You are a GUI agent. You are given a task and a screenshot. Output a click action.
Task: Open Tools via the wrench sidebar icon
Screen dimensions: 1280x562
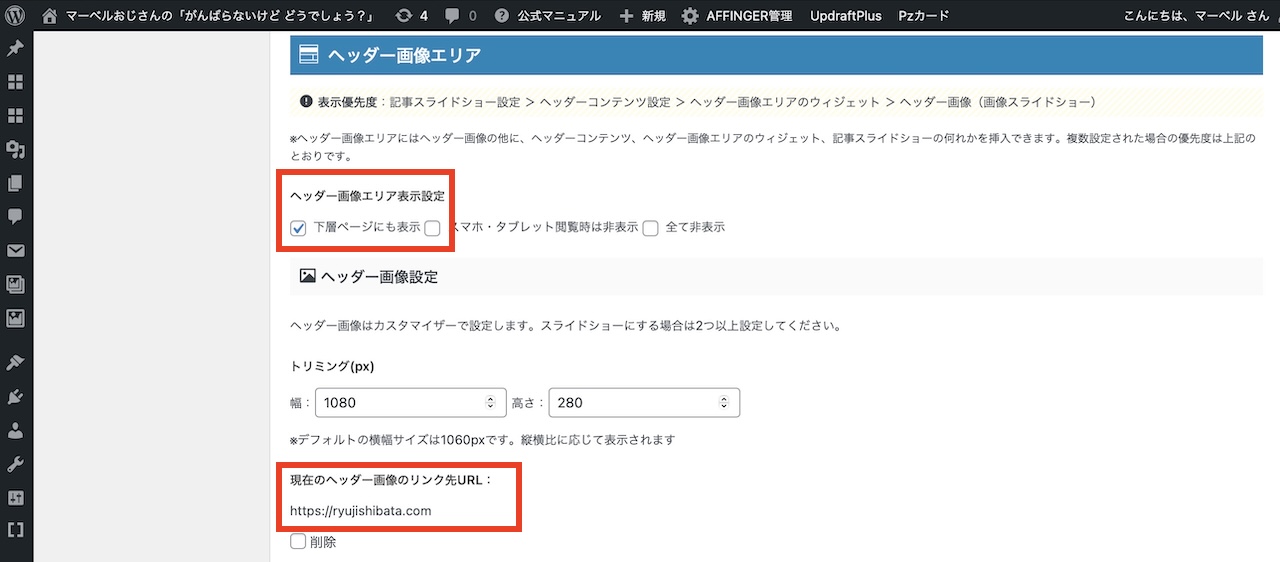point(16,464)
